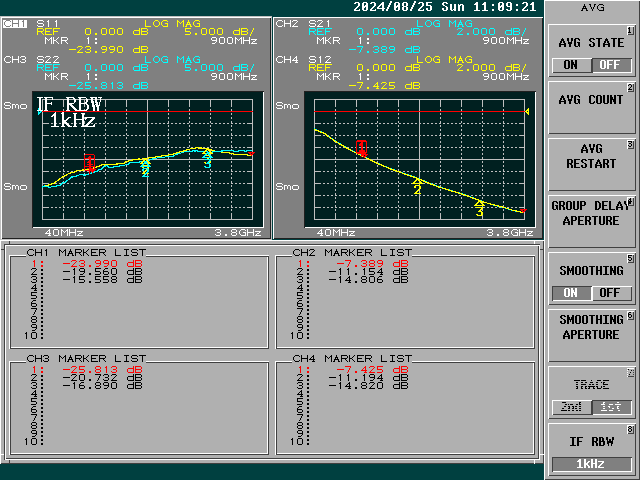Image resolution: width=640 pixels, height=480 pixels.
Task: Click the upper Smo indicator beside the S11 plot
Action: tap(15, 106)
